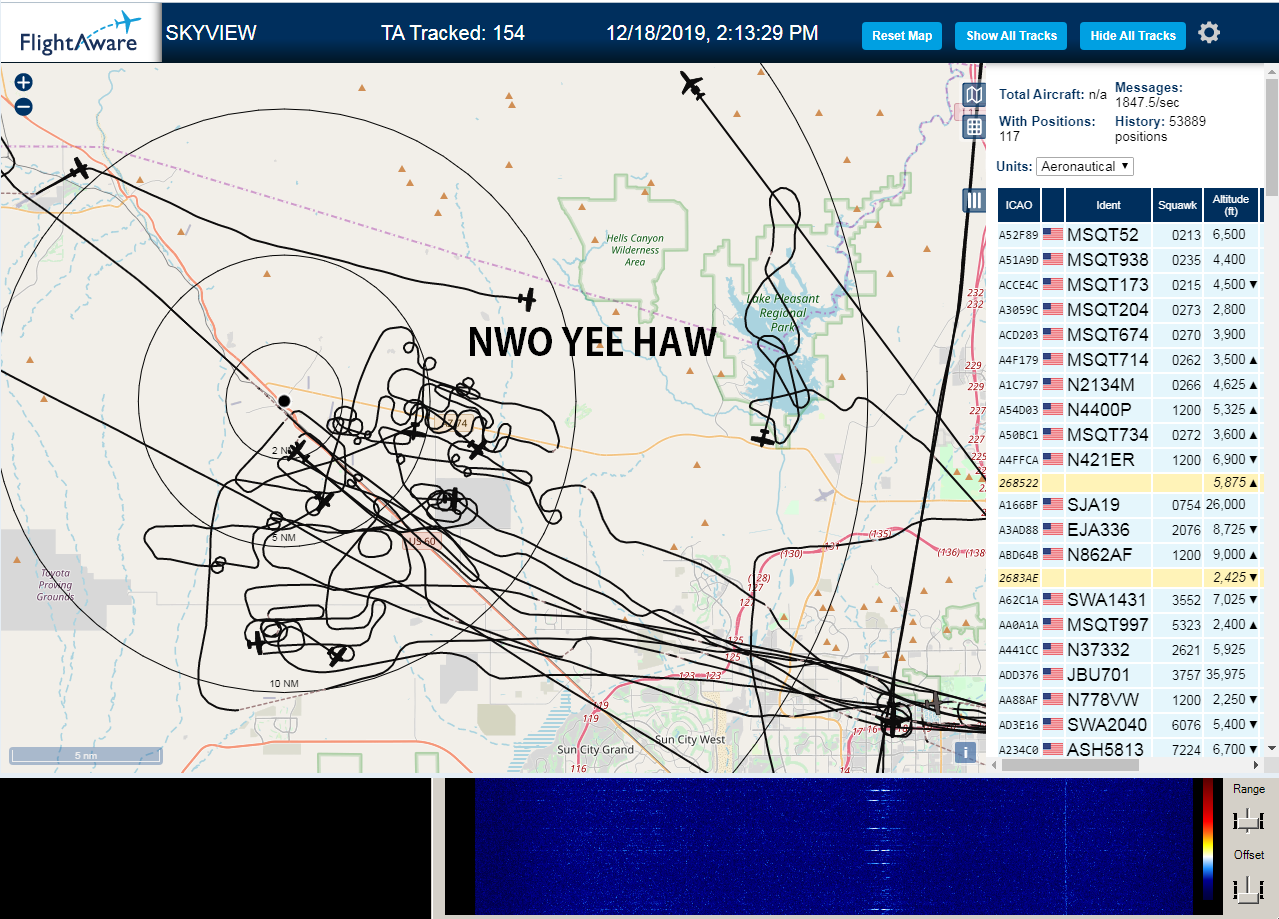
Task: Select MSQT938 aircraft row
Action: pos(1130,259)
